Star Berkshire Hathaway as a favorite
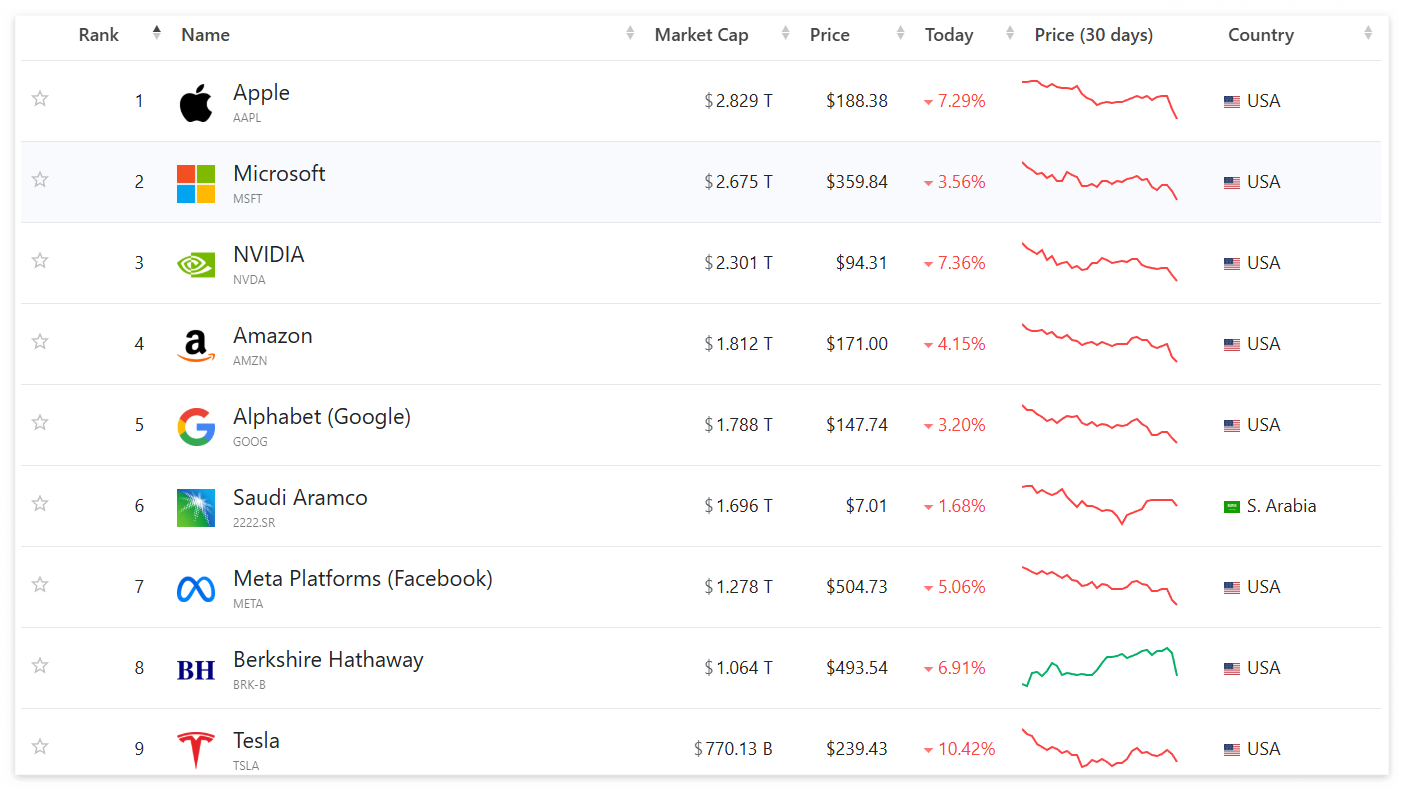Viewport: 1404px width, 790px height. pos(40,665)
